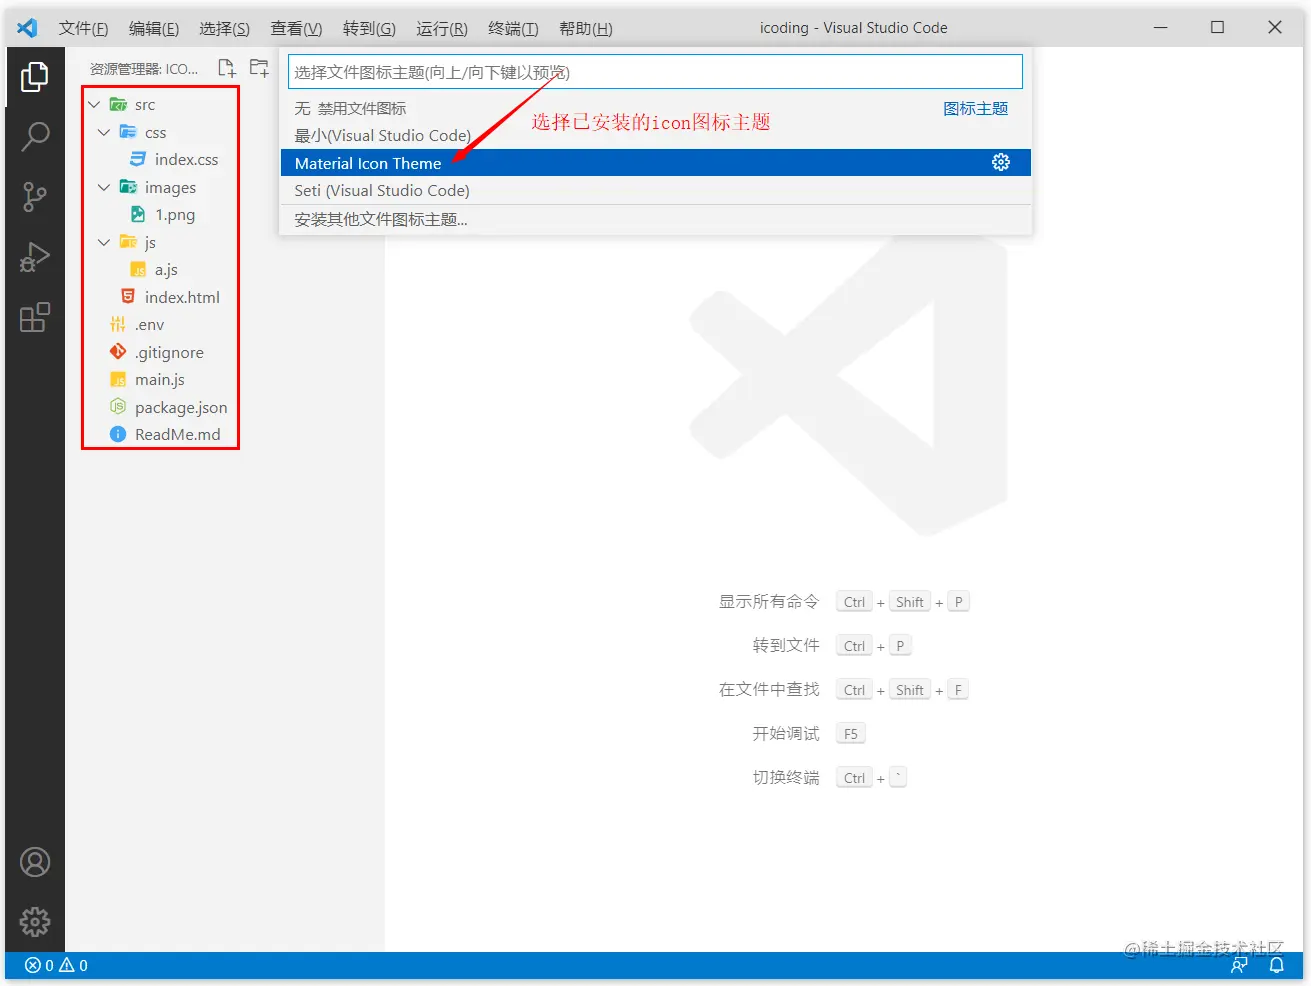Open the 查看(V) menu
1311x986 pixels.
[296, 28]
